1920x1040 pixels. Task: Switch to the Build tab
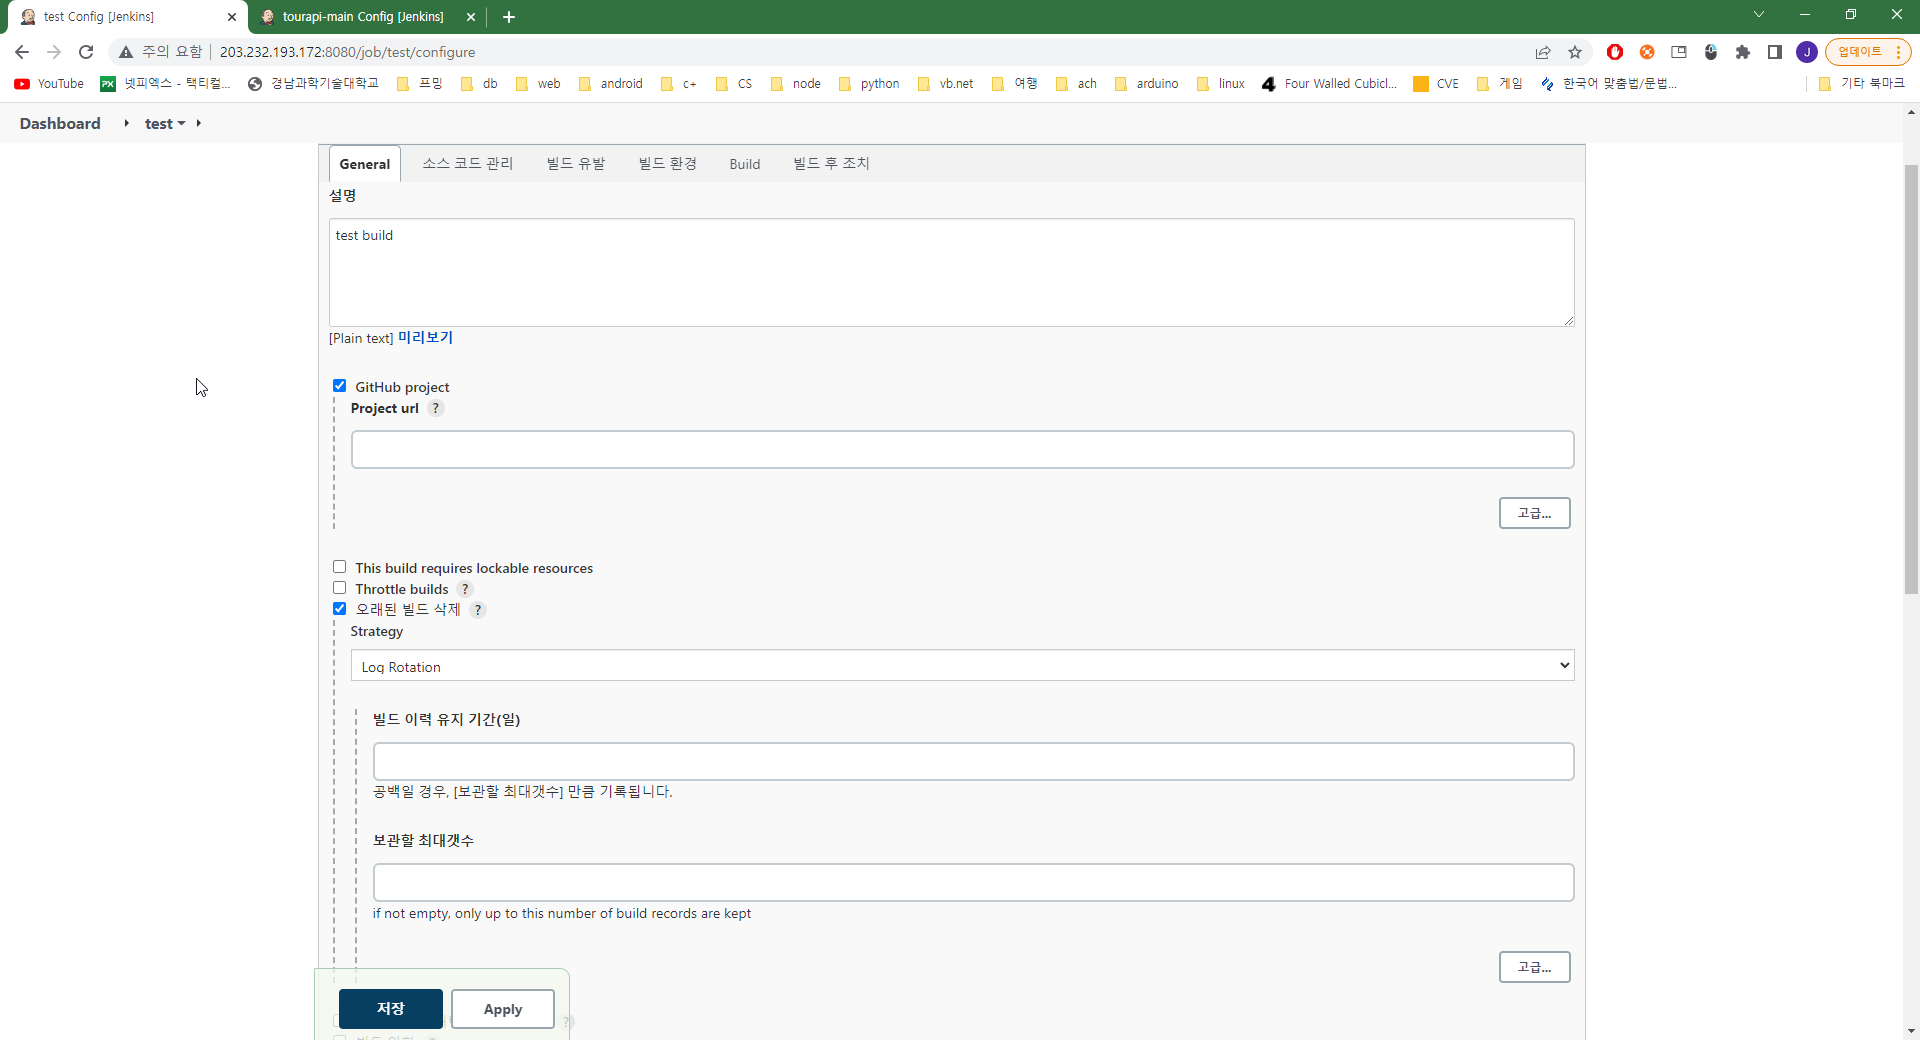[744, 163]
